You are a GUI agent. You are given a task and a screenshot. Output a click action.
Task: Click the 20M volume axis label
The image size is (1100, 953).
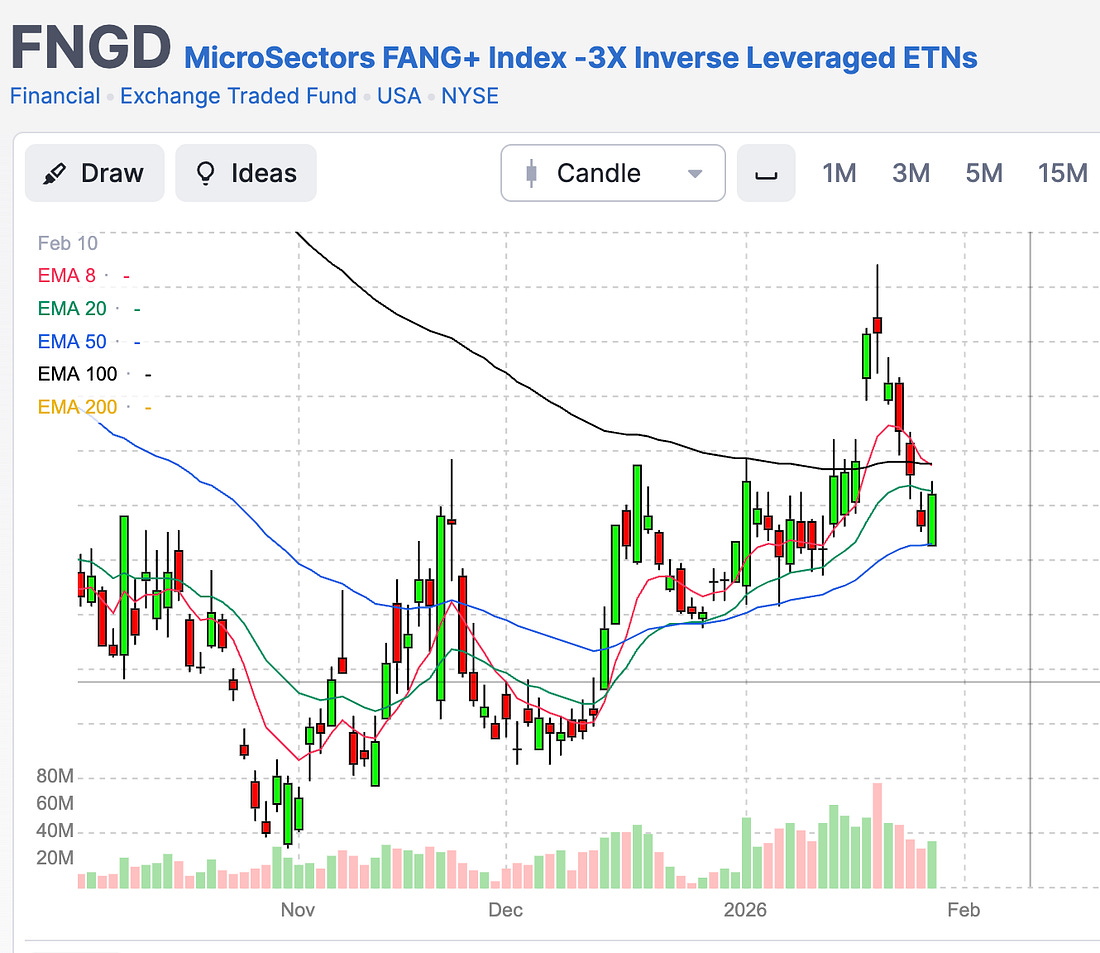pyautogui.click(x=55, y=858)
